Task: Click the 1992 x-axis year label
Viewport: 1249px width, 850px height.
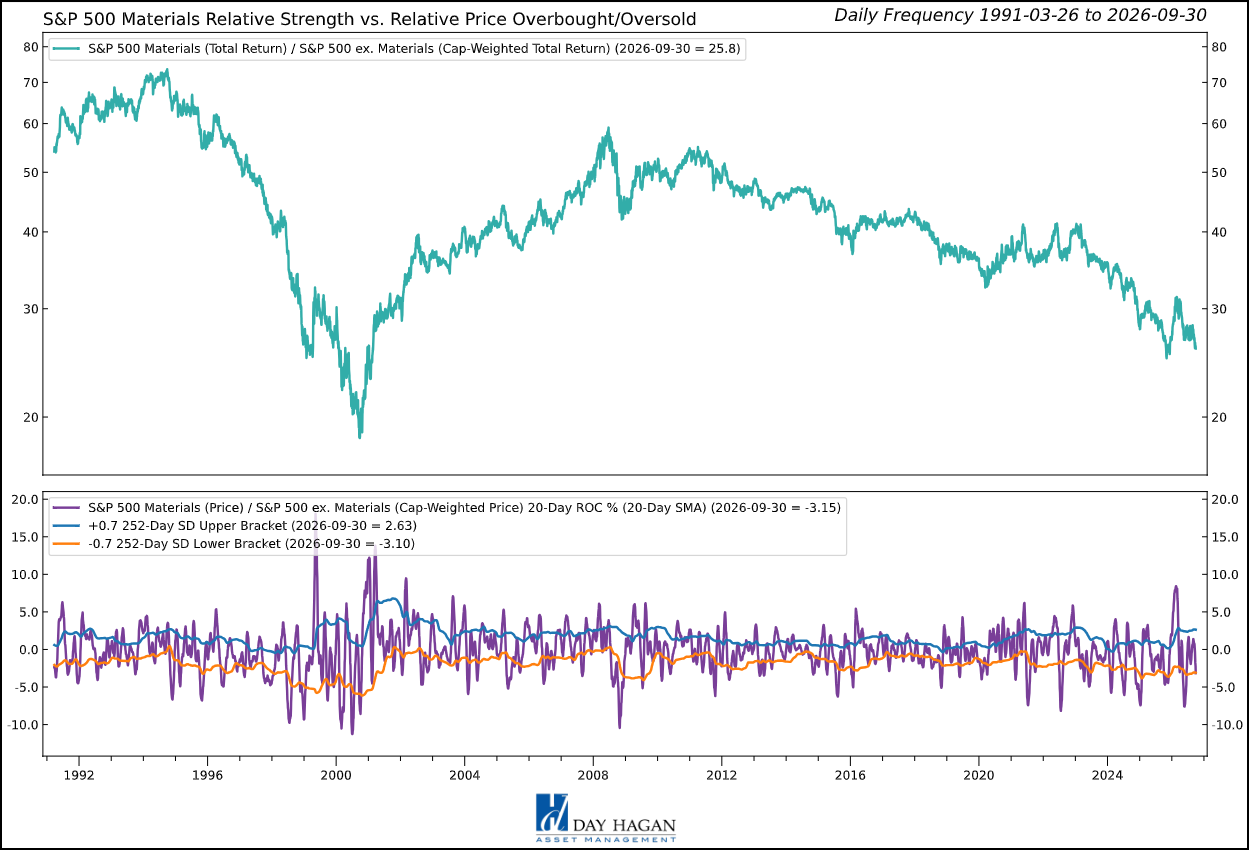Action: point(79,775)
